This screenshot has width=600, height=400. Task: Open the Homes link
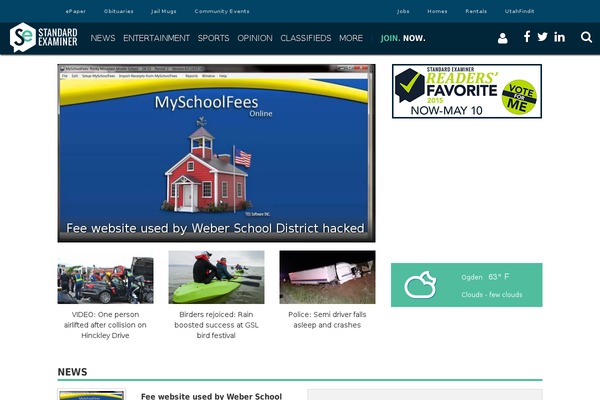[437, 11]
